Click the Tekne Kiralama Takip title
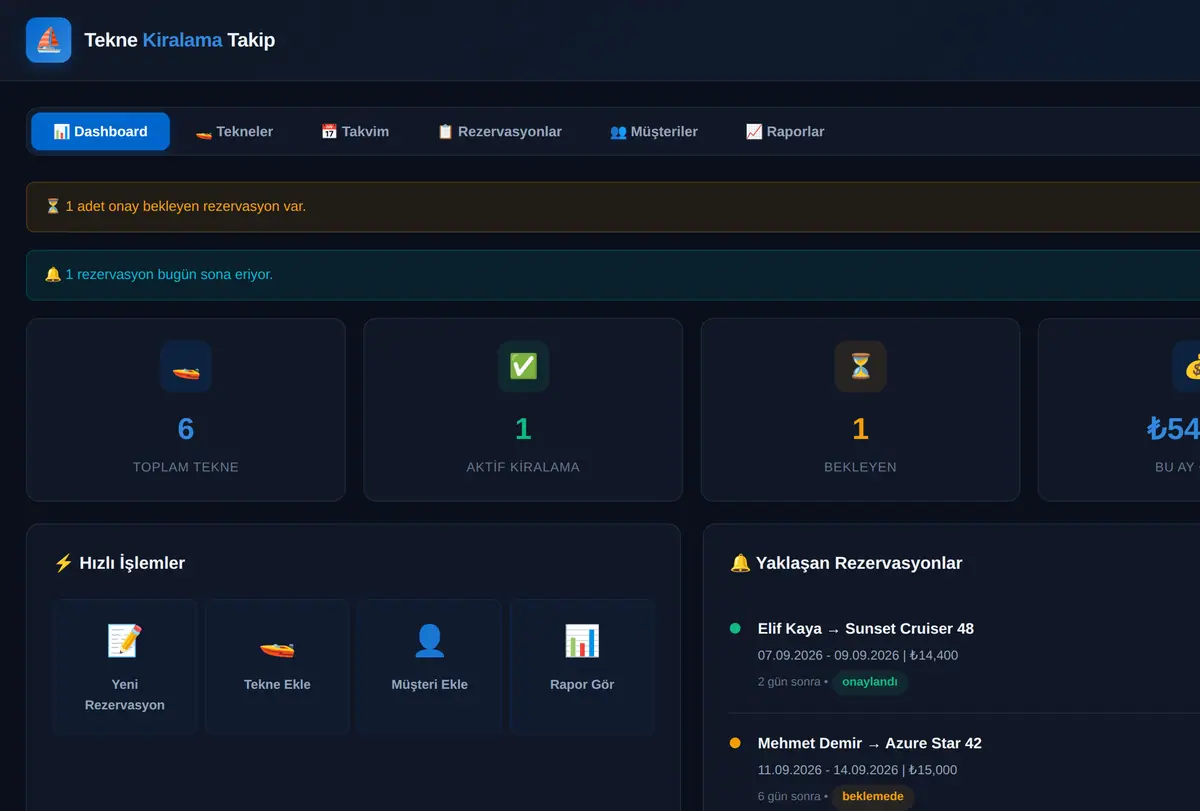 click(x=180, y=40)
